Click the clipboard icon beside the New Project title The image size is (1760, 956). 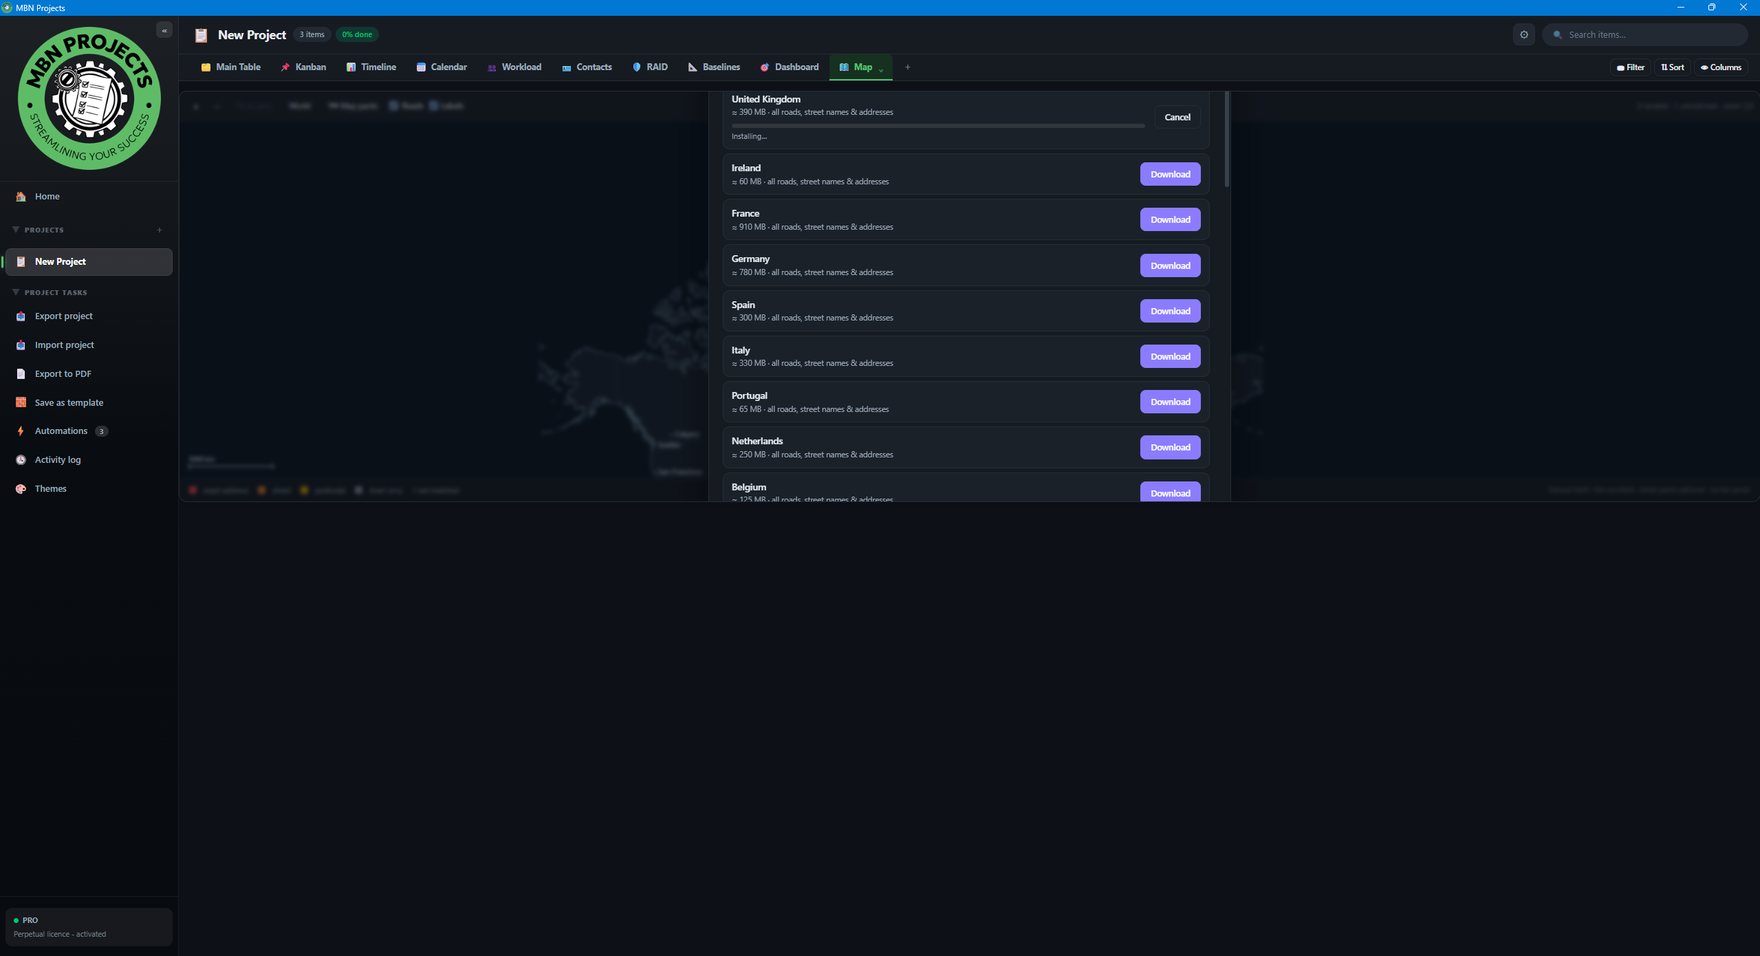pyautogui.click(x=201, y=35)
